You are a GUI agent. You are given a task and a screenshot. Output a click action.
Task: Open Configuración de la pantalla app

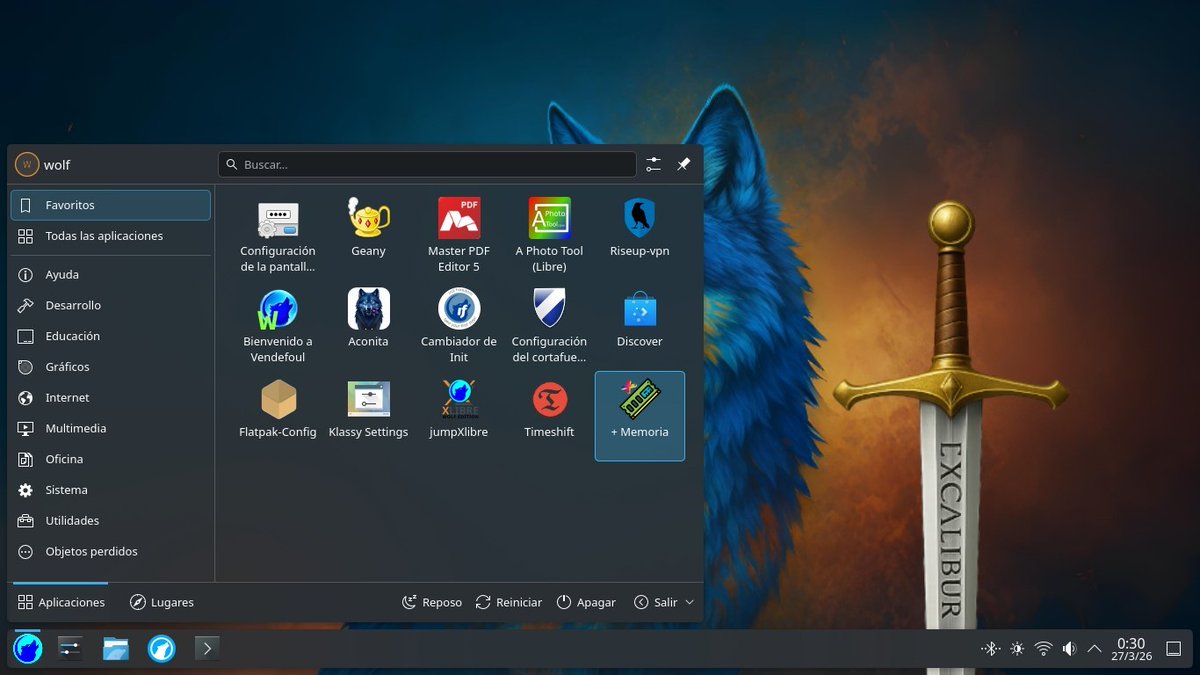[278, 235]
